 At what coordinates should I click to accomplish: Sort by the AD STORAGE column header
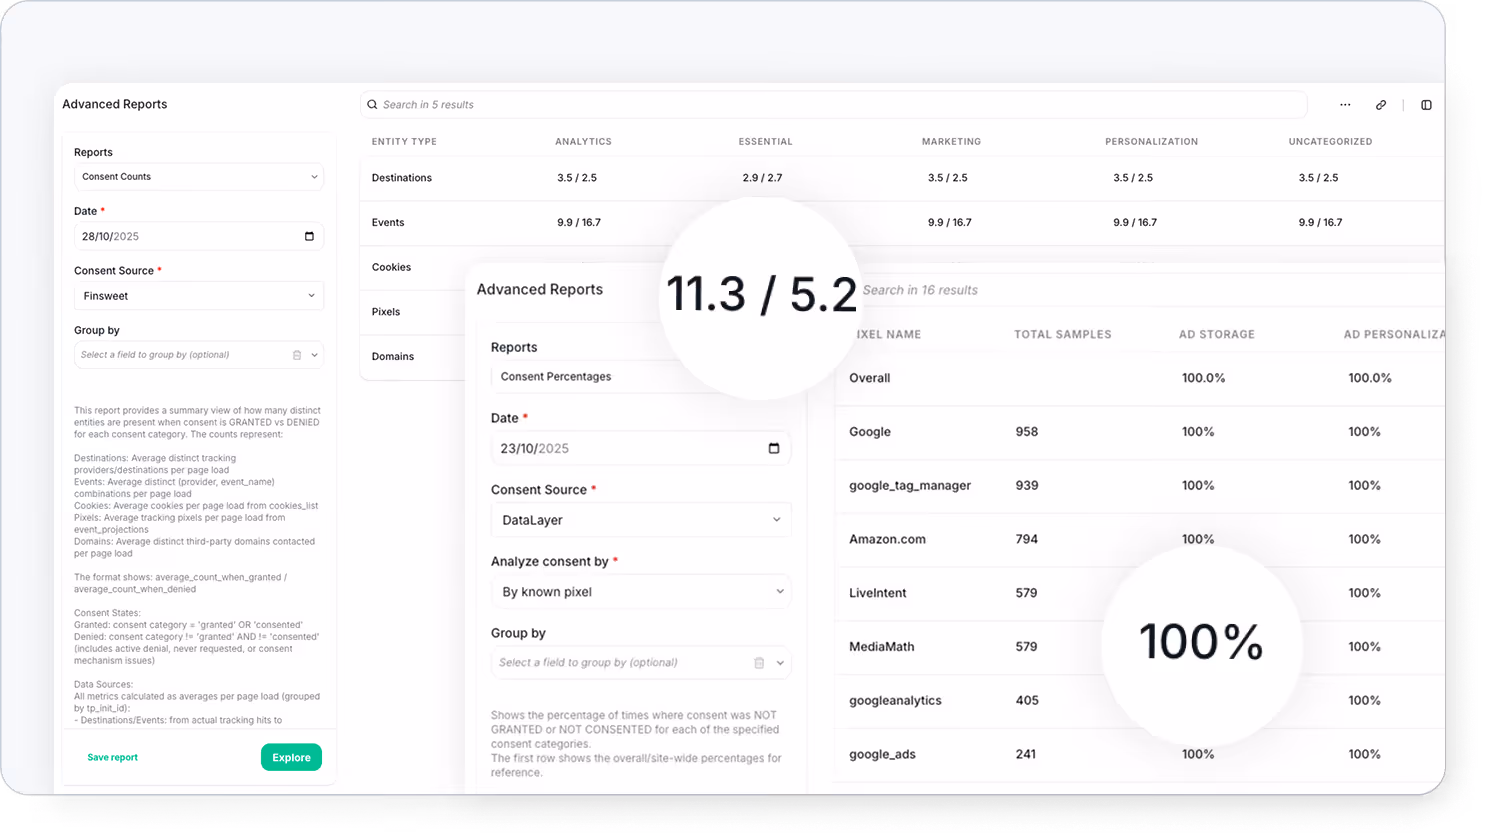tap(1216, 334)
